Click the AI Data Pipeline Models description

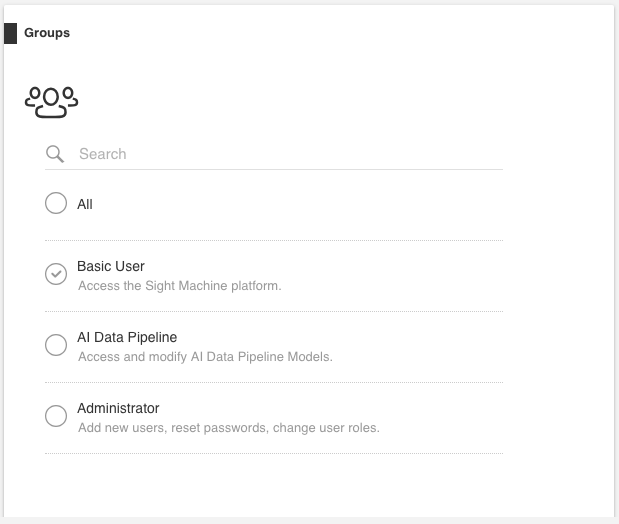click(205, 357)
